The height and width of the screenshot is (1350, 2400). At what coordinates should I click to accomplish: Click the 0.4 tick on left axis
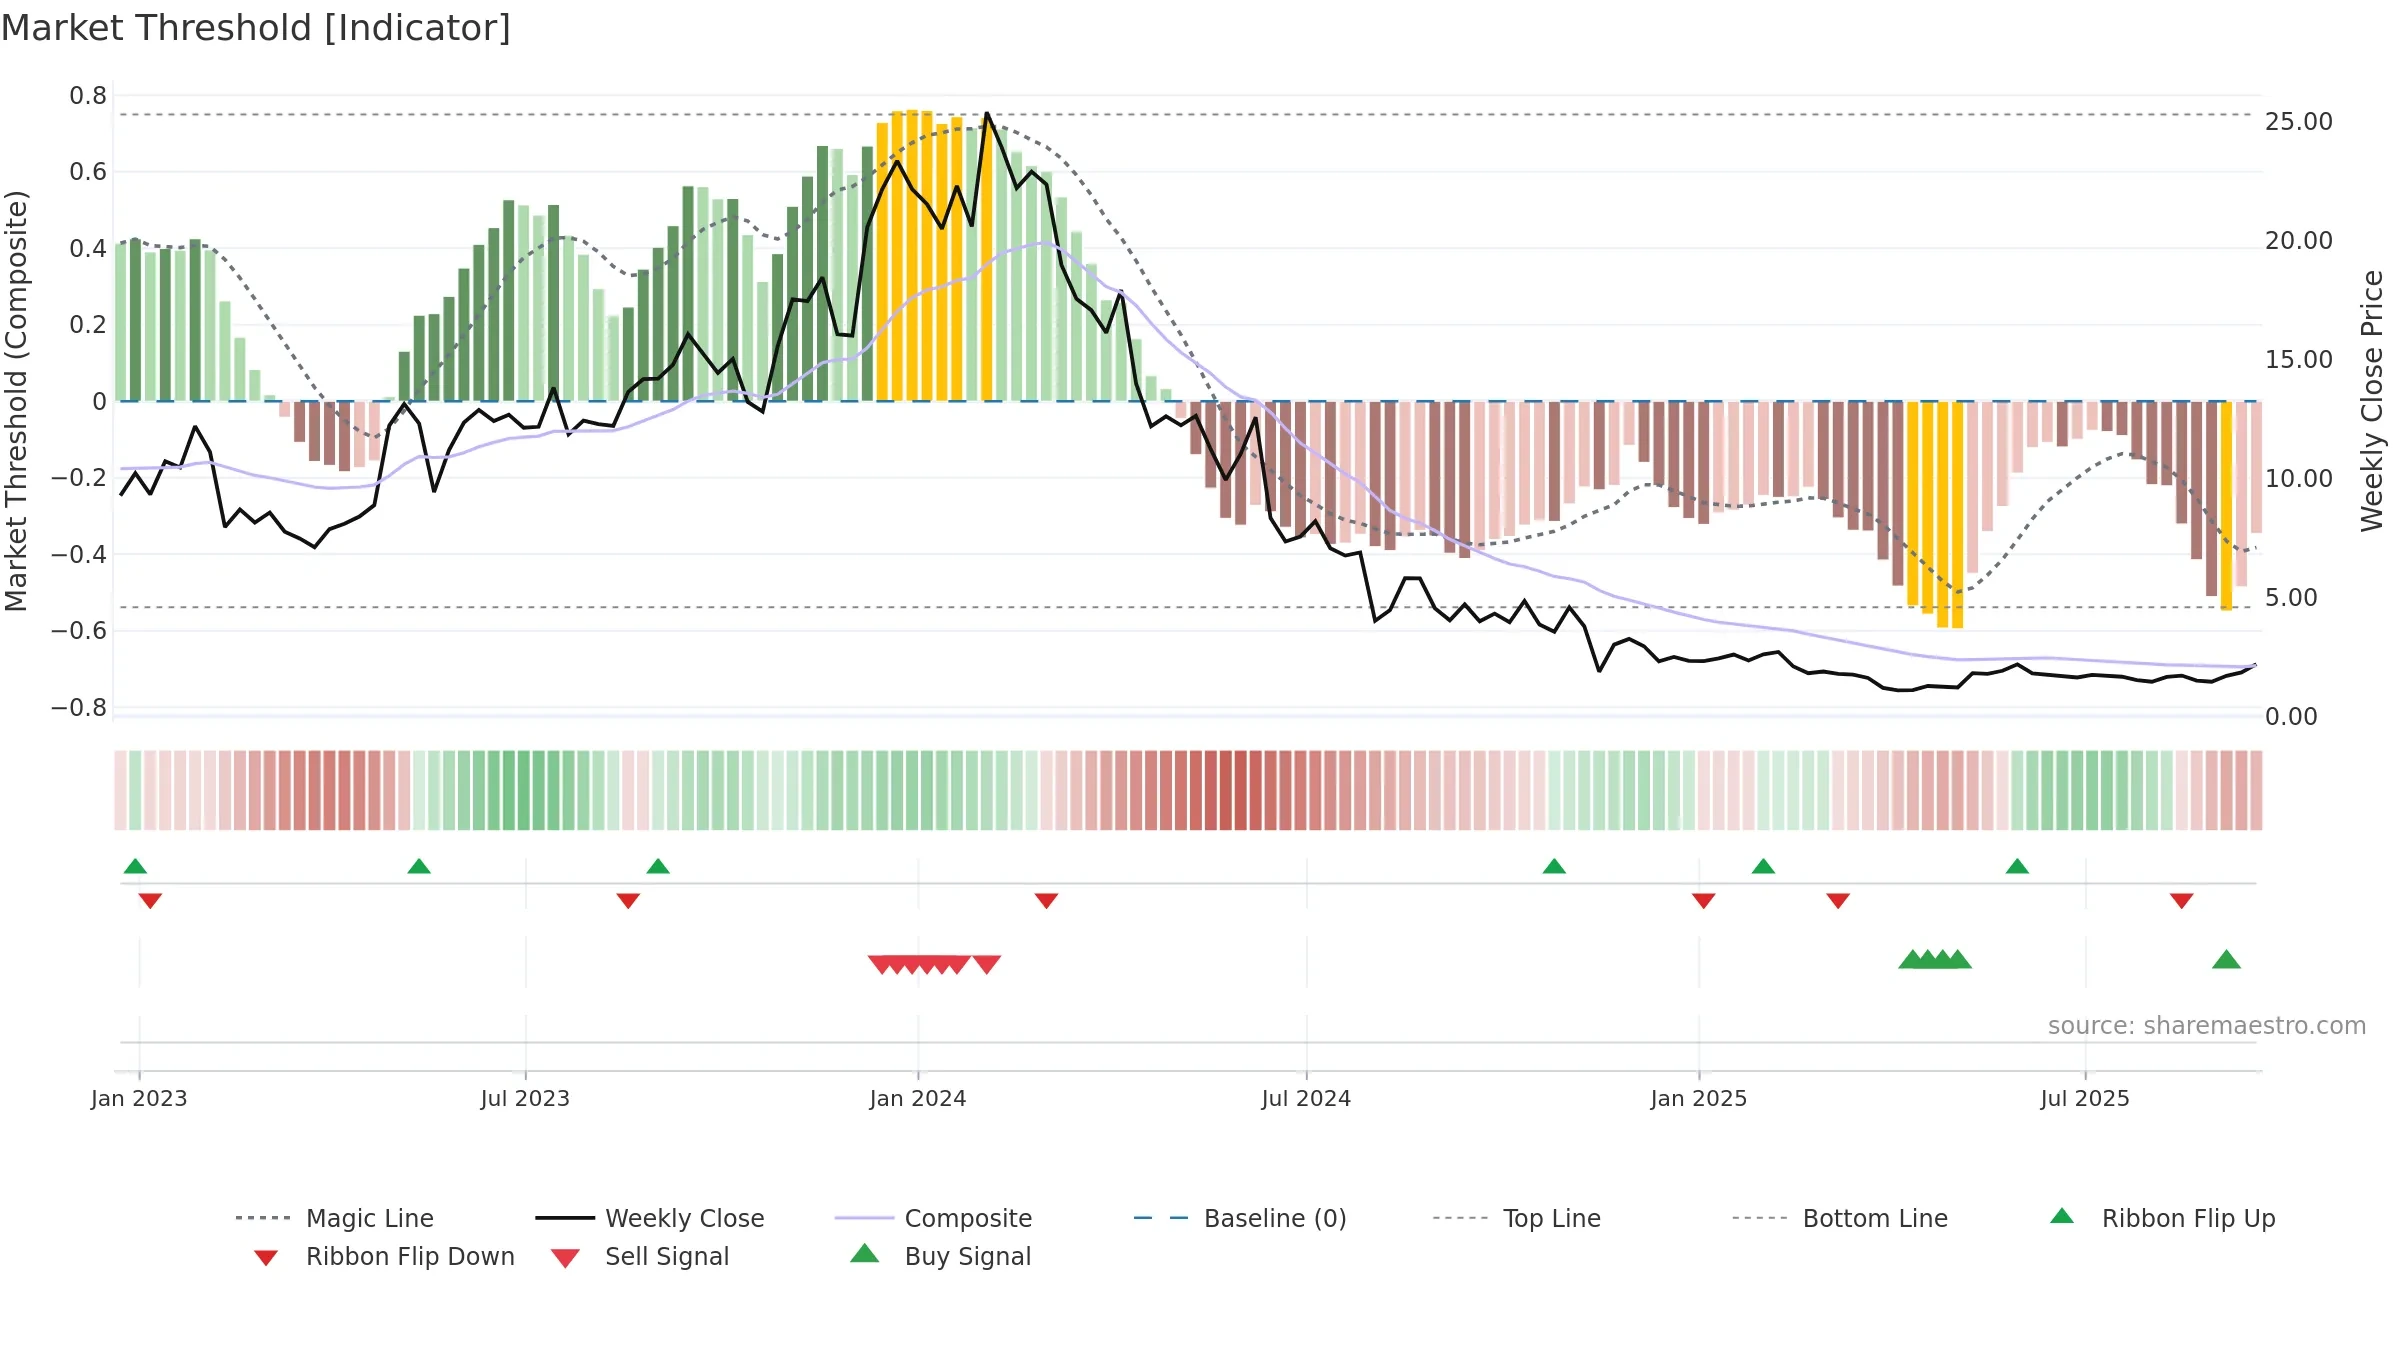tap(88, 249)
